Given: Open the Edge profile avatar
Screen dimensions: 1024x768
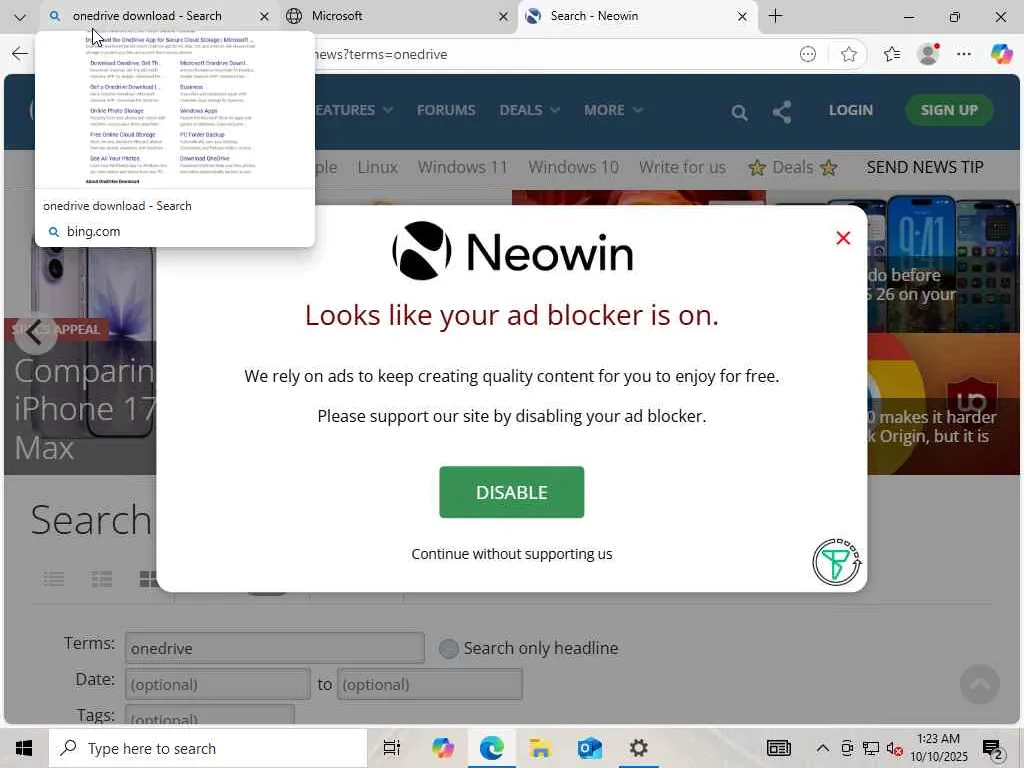Looking at the screenshot, I should [x=928, y=54].
